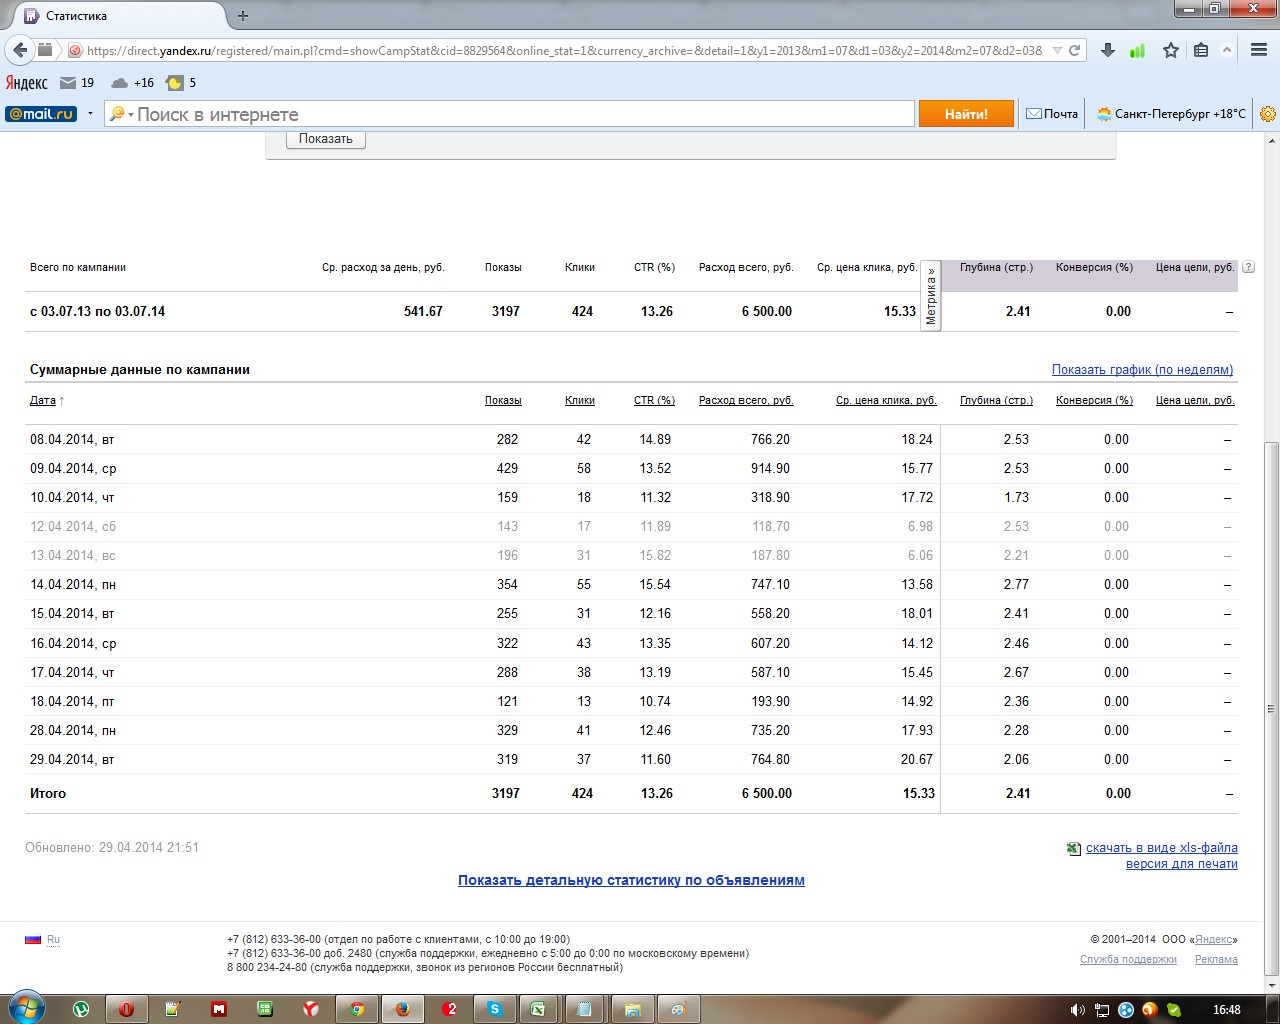Open the Yandex money widget showing 5
Screen dimensions: 1280x1024
181,83
